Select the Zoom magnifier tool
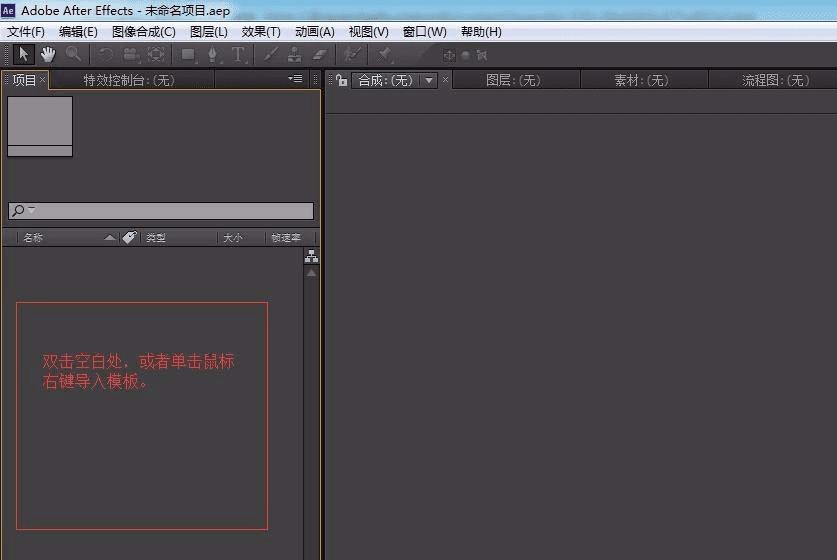The width and height of the screenshot is (837, 560). (x=73, y=54)
